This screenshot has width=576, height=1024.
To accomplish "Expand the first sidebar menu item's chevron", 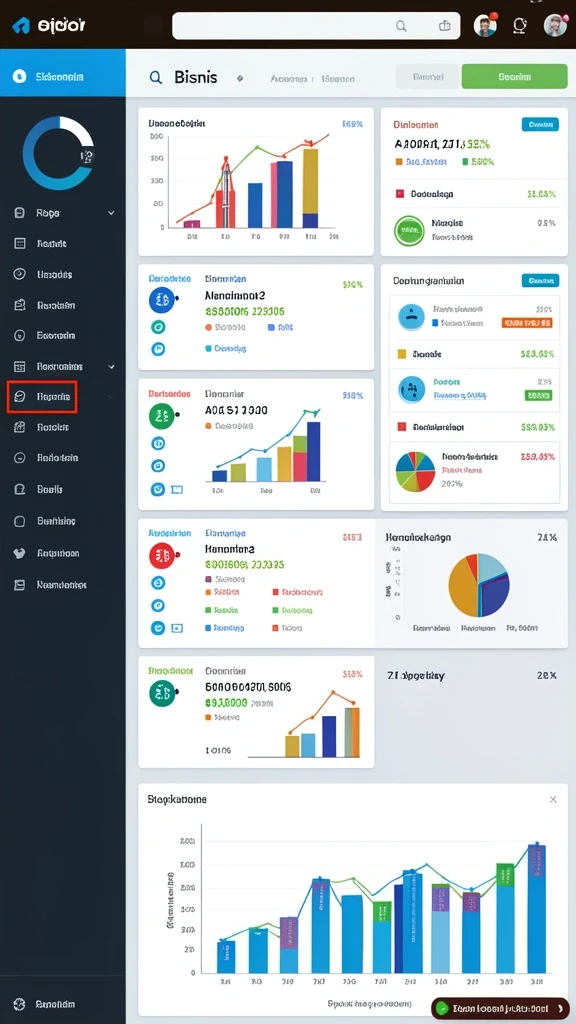I will pyautogui.click(x=111, y=213).
